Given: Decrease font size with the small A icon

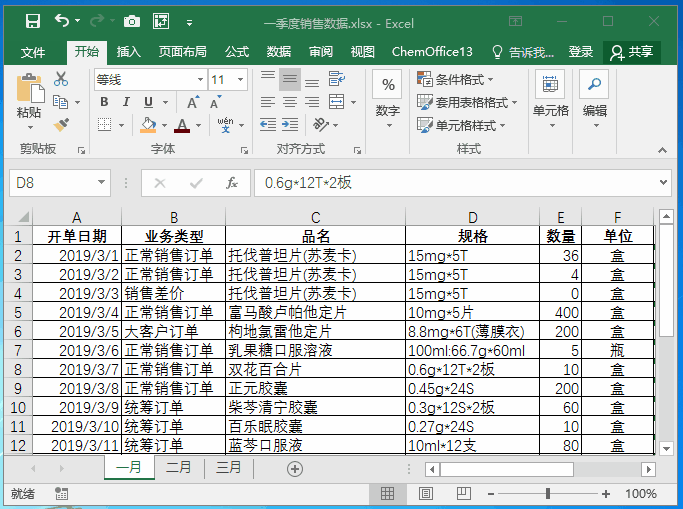Looking at the screenshot, I should click(215, 102).
